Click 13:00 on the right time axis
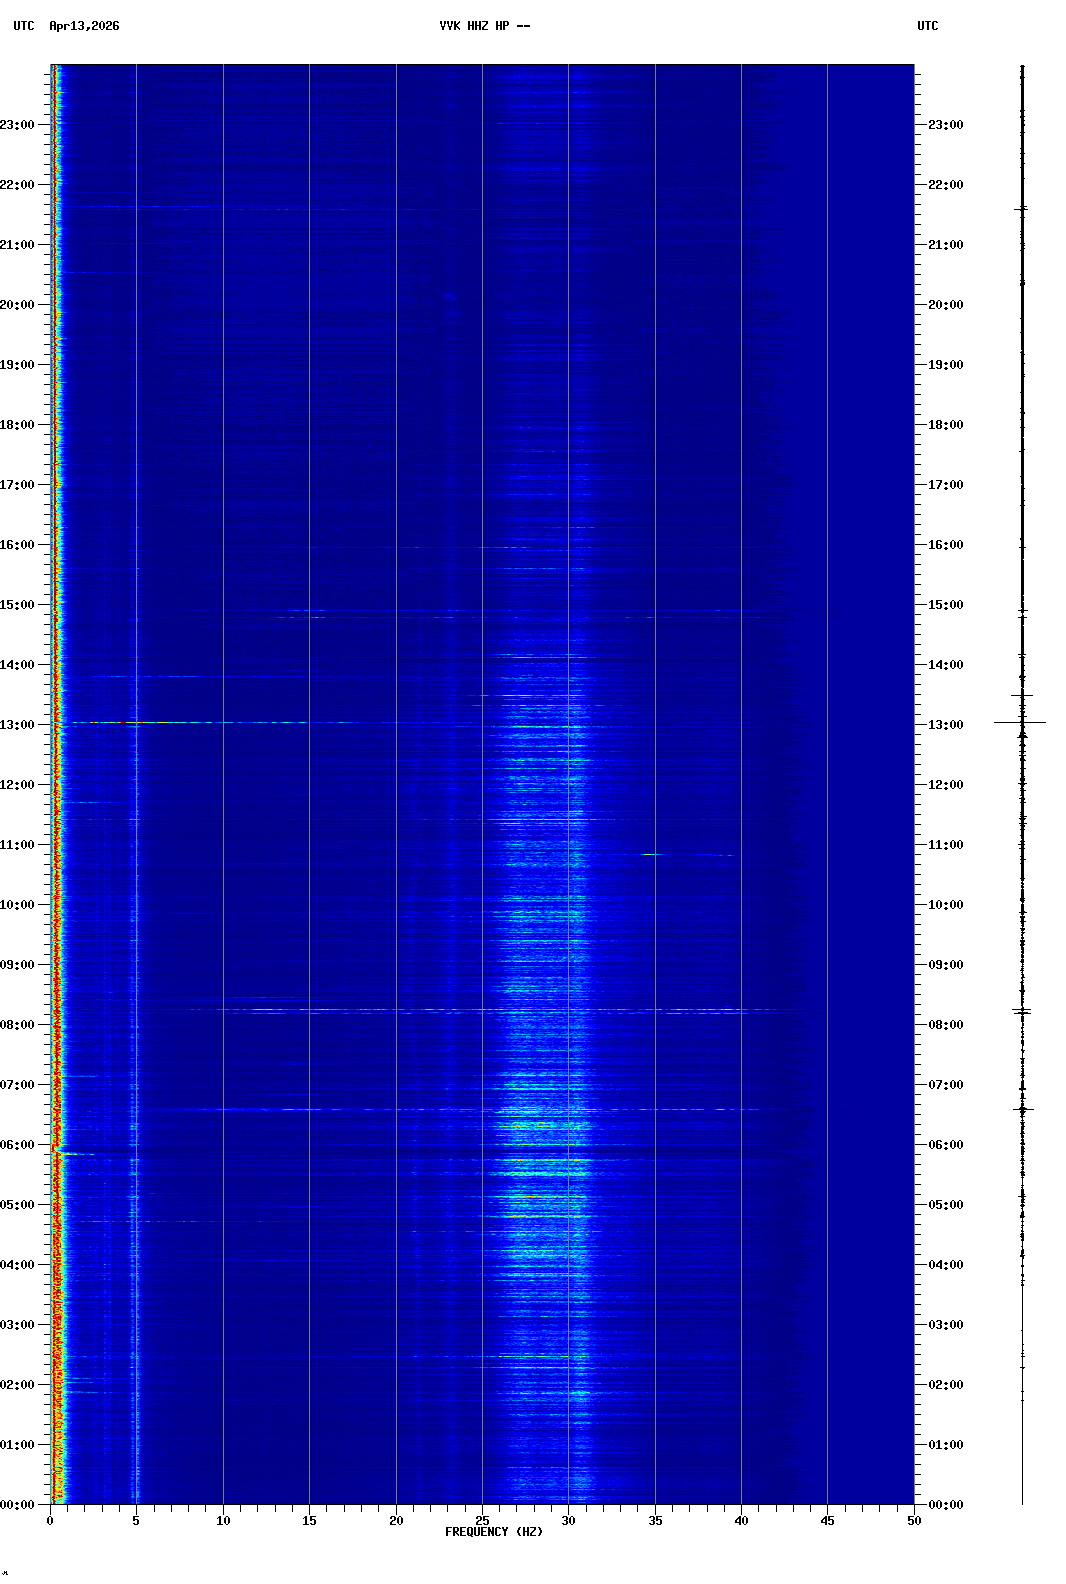The image size is (1066, 1584). (x=945, y=725)
